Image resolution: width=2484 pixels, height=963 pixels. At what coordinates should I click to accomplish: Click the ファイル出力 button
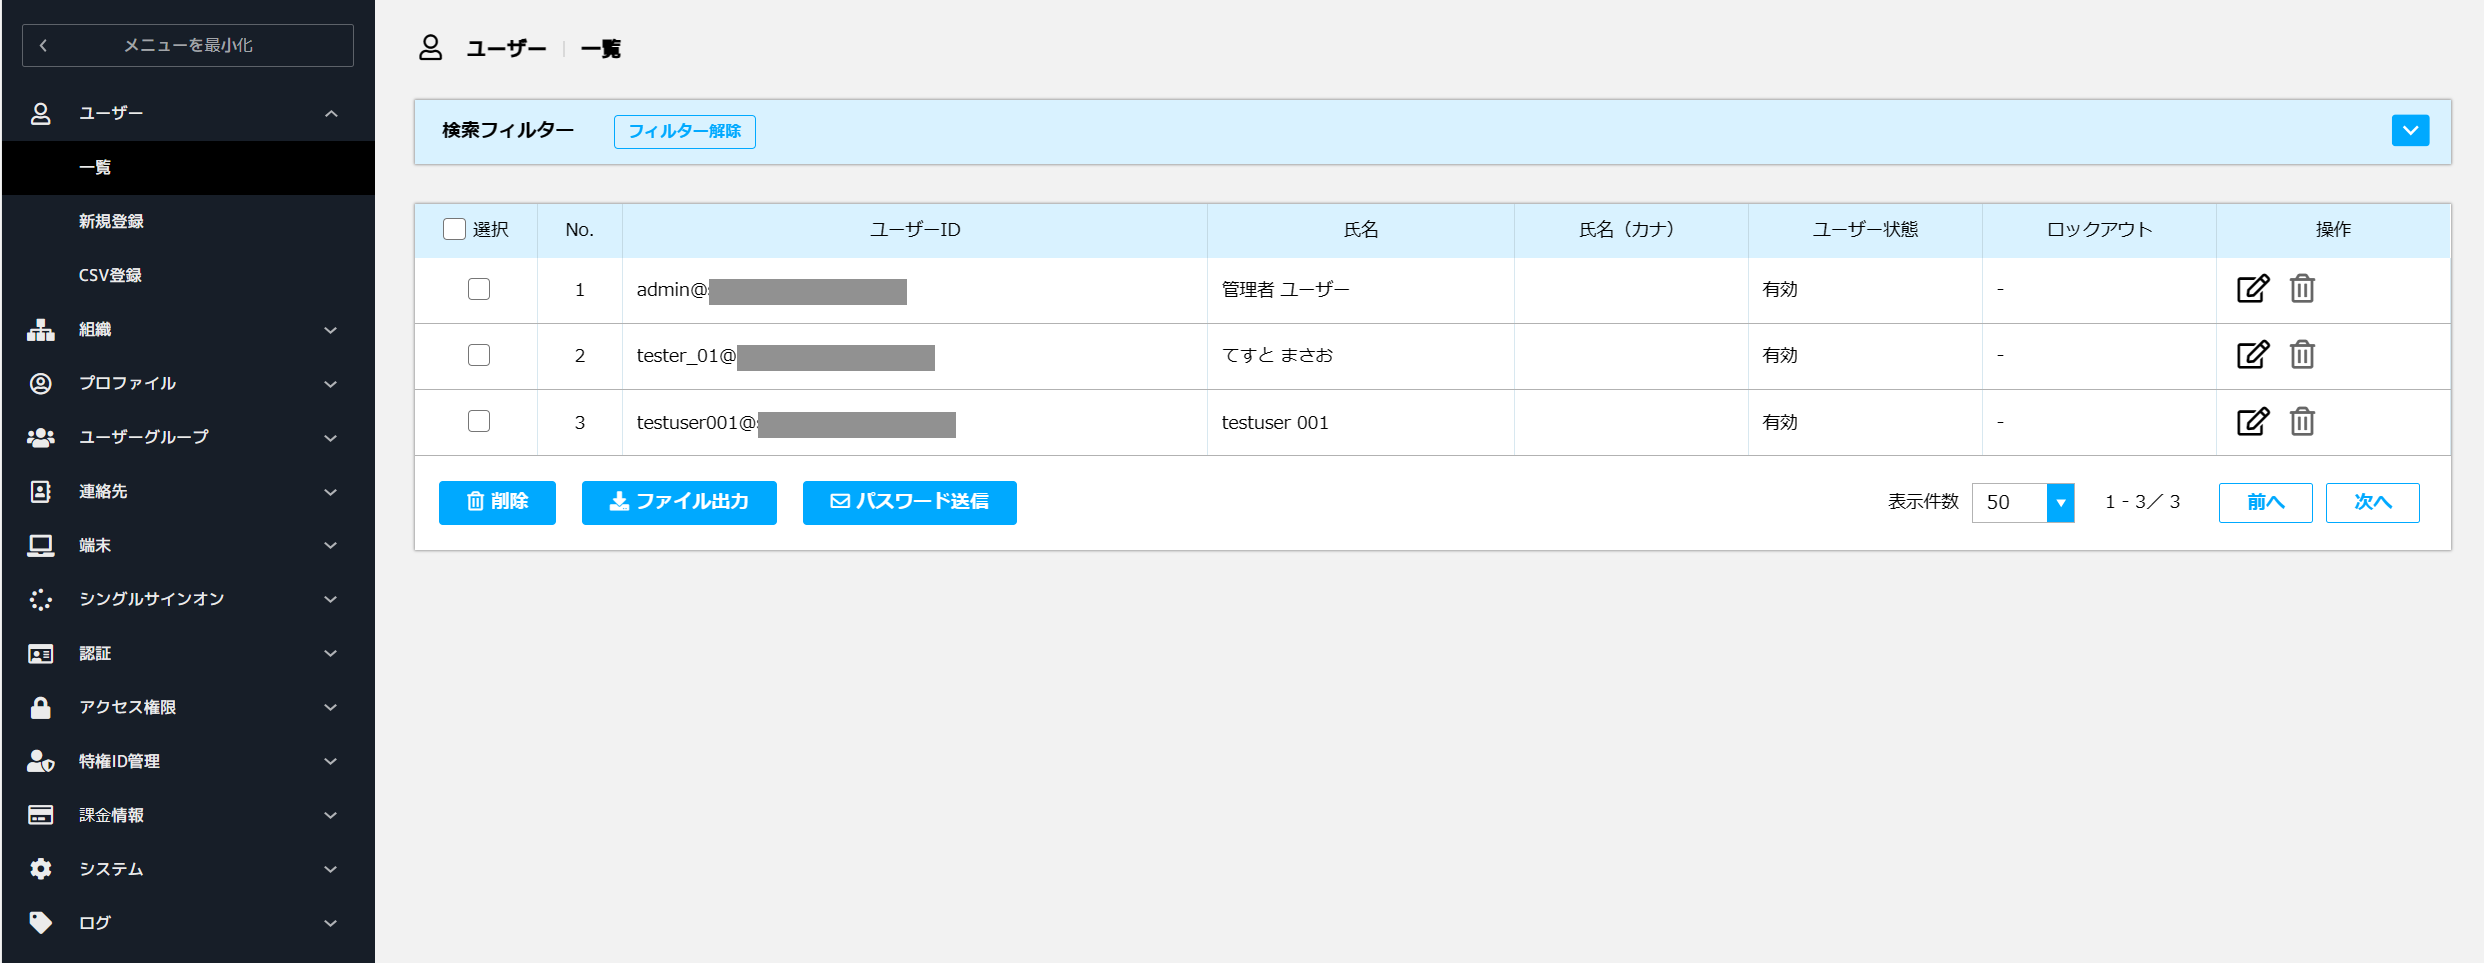point(679,502)
